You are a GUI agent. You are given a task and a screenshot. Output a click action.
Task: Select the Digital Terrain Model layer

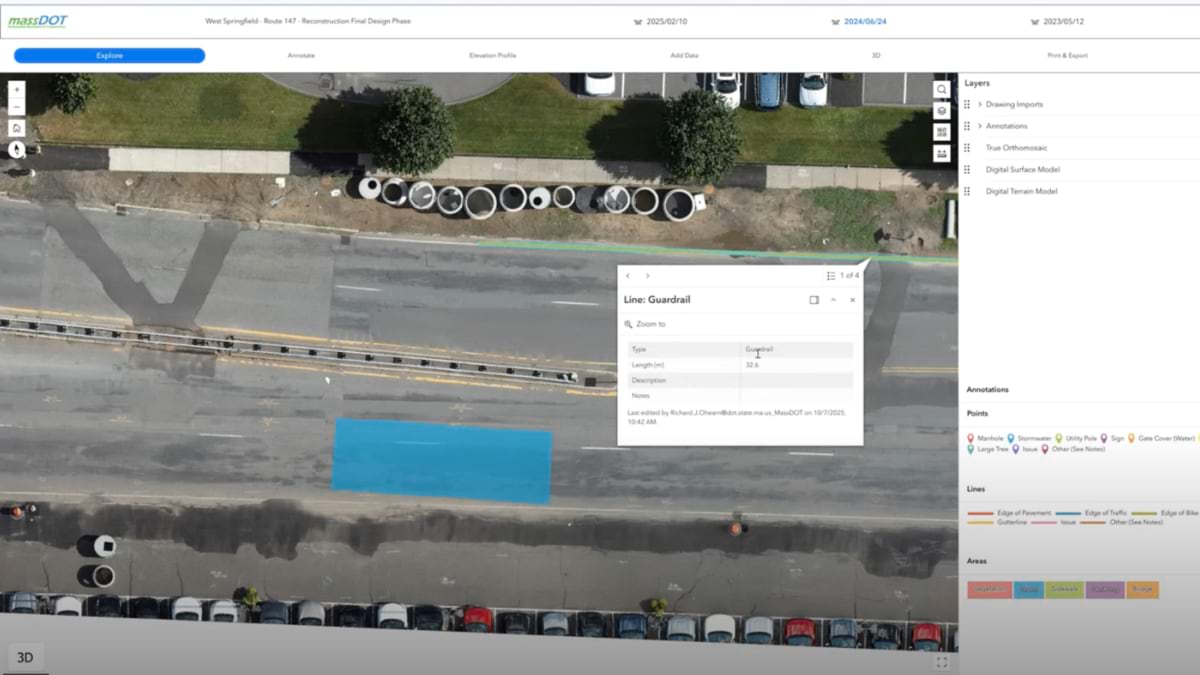(1021, 191)
